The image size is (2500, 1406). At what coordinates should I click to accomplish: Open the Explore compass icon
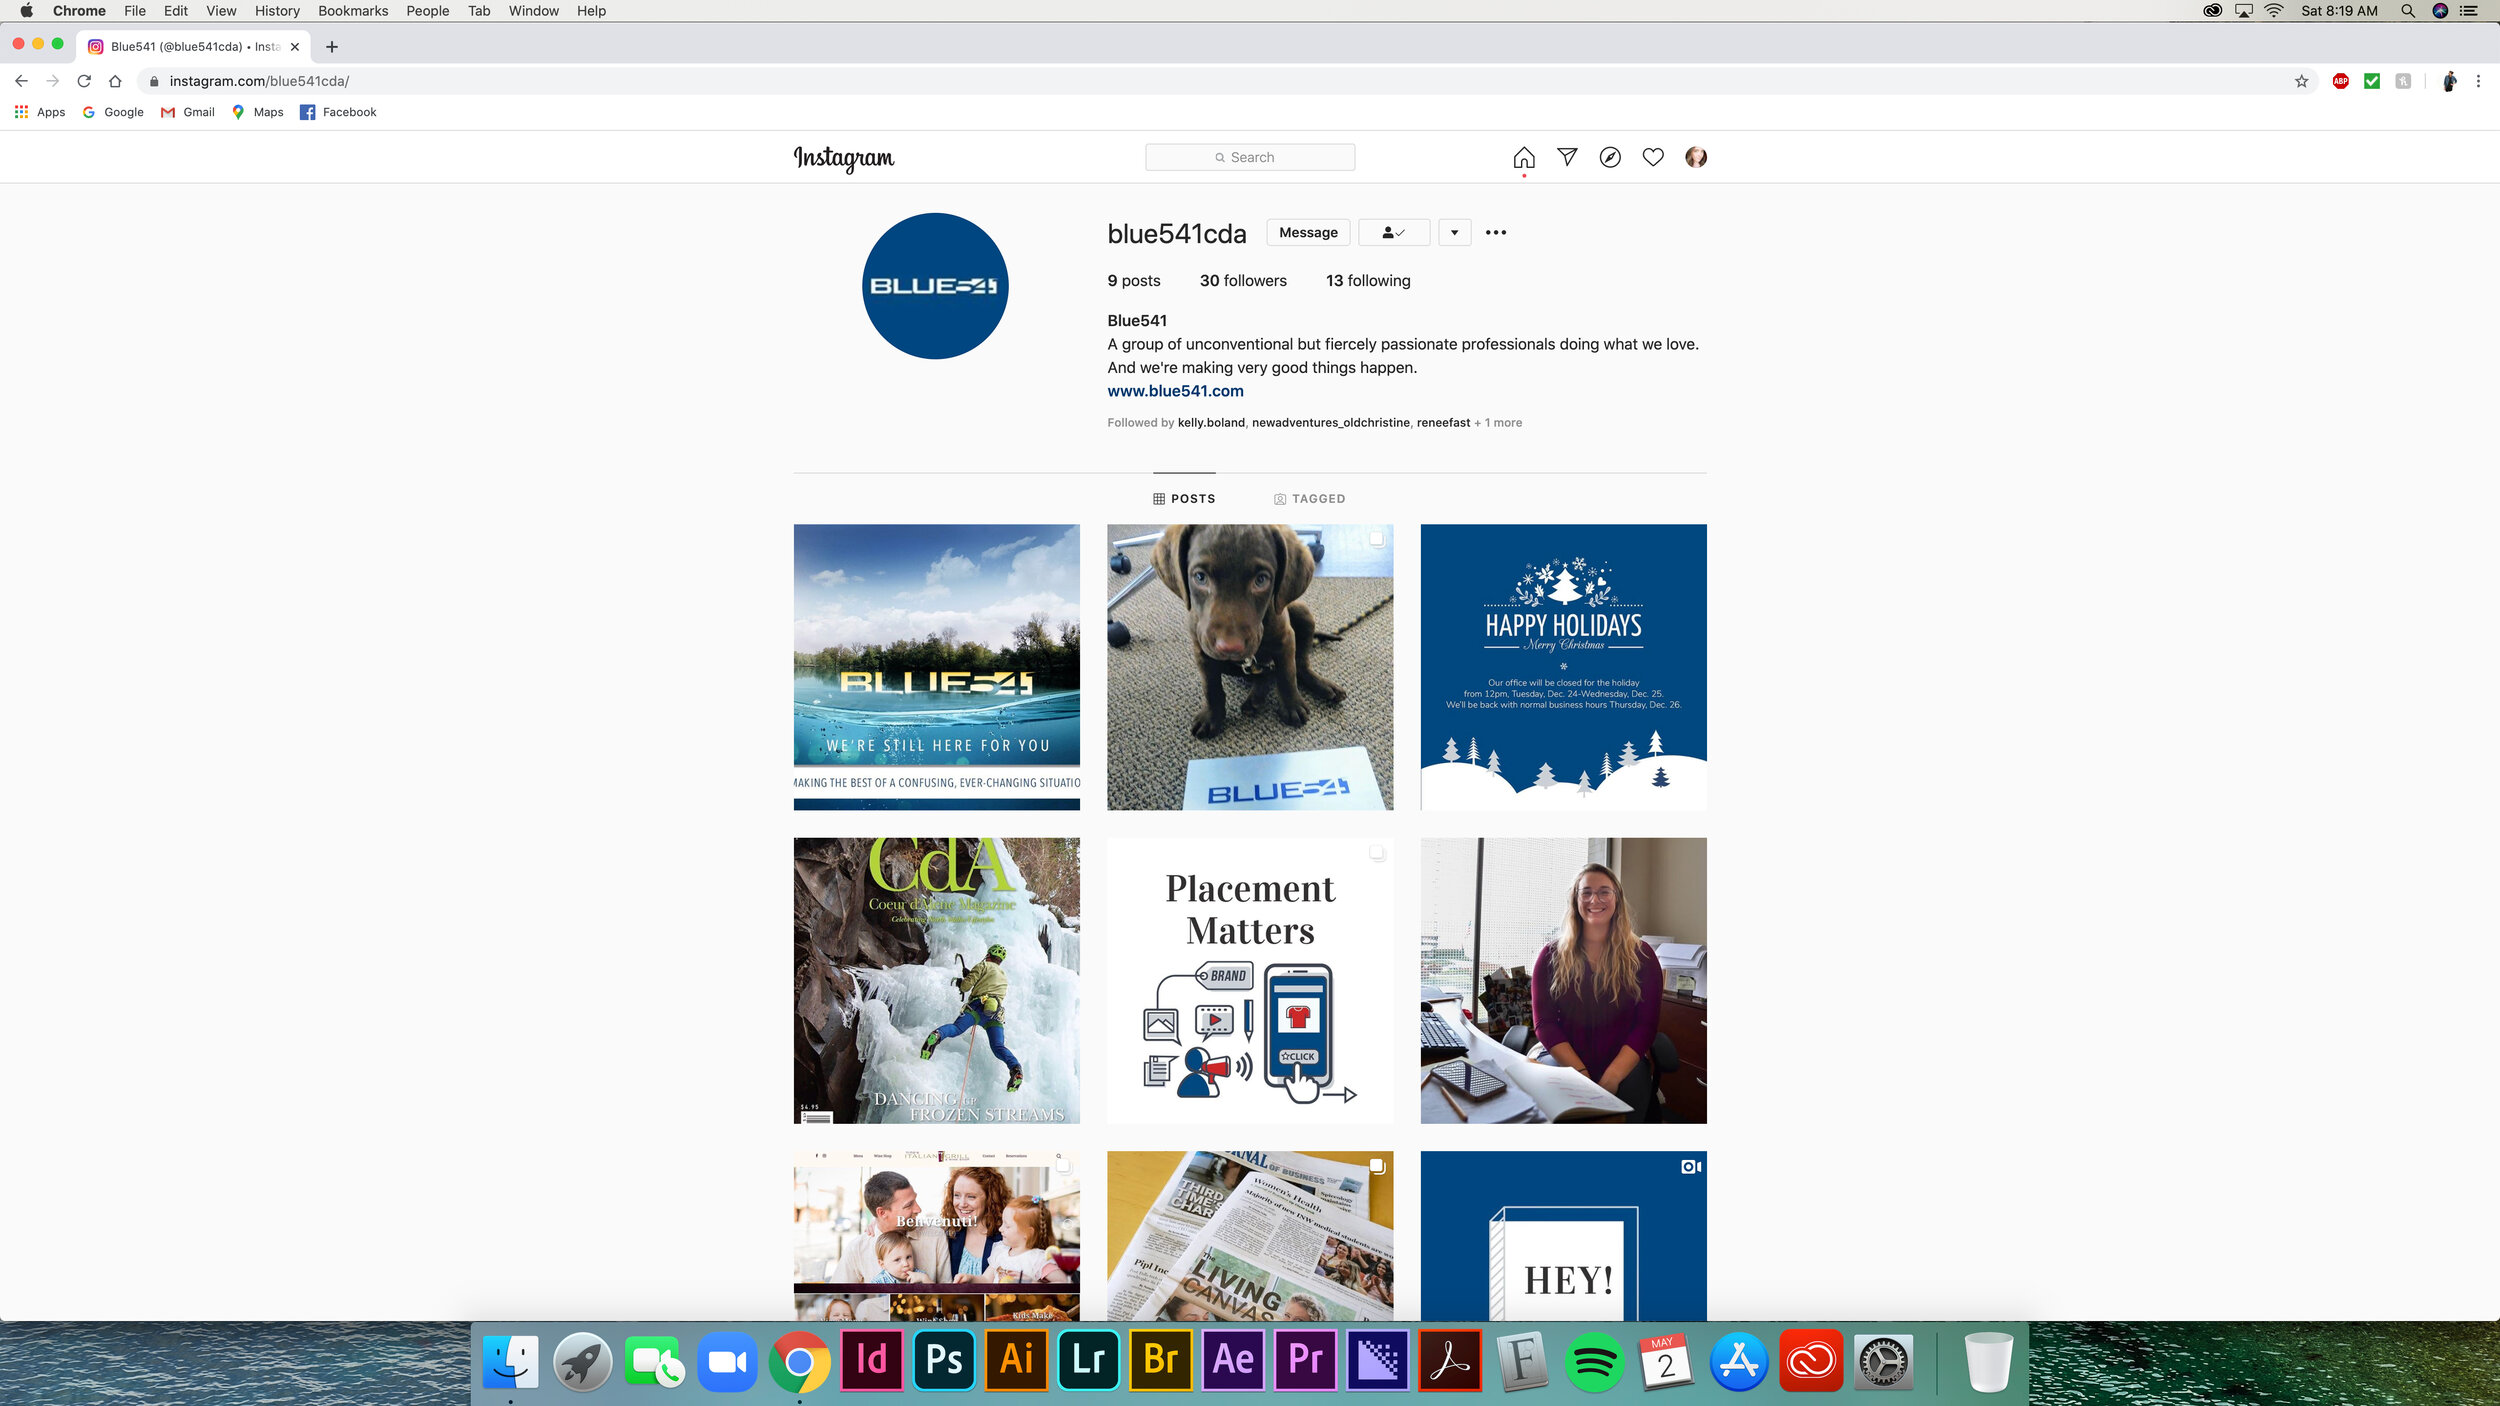pos(1610,157)
